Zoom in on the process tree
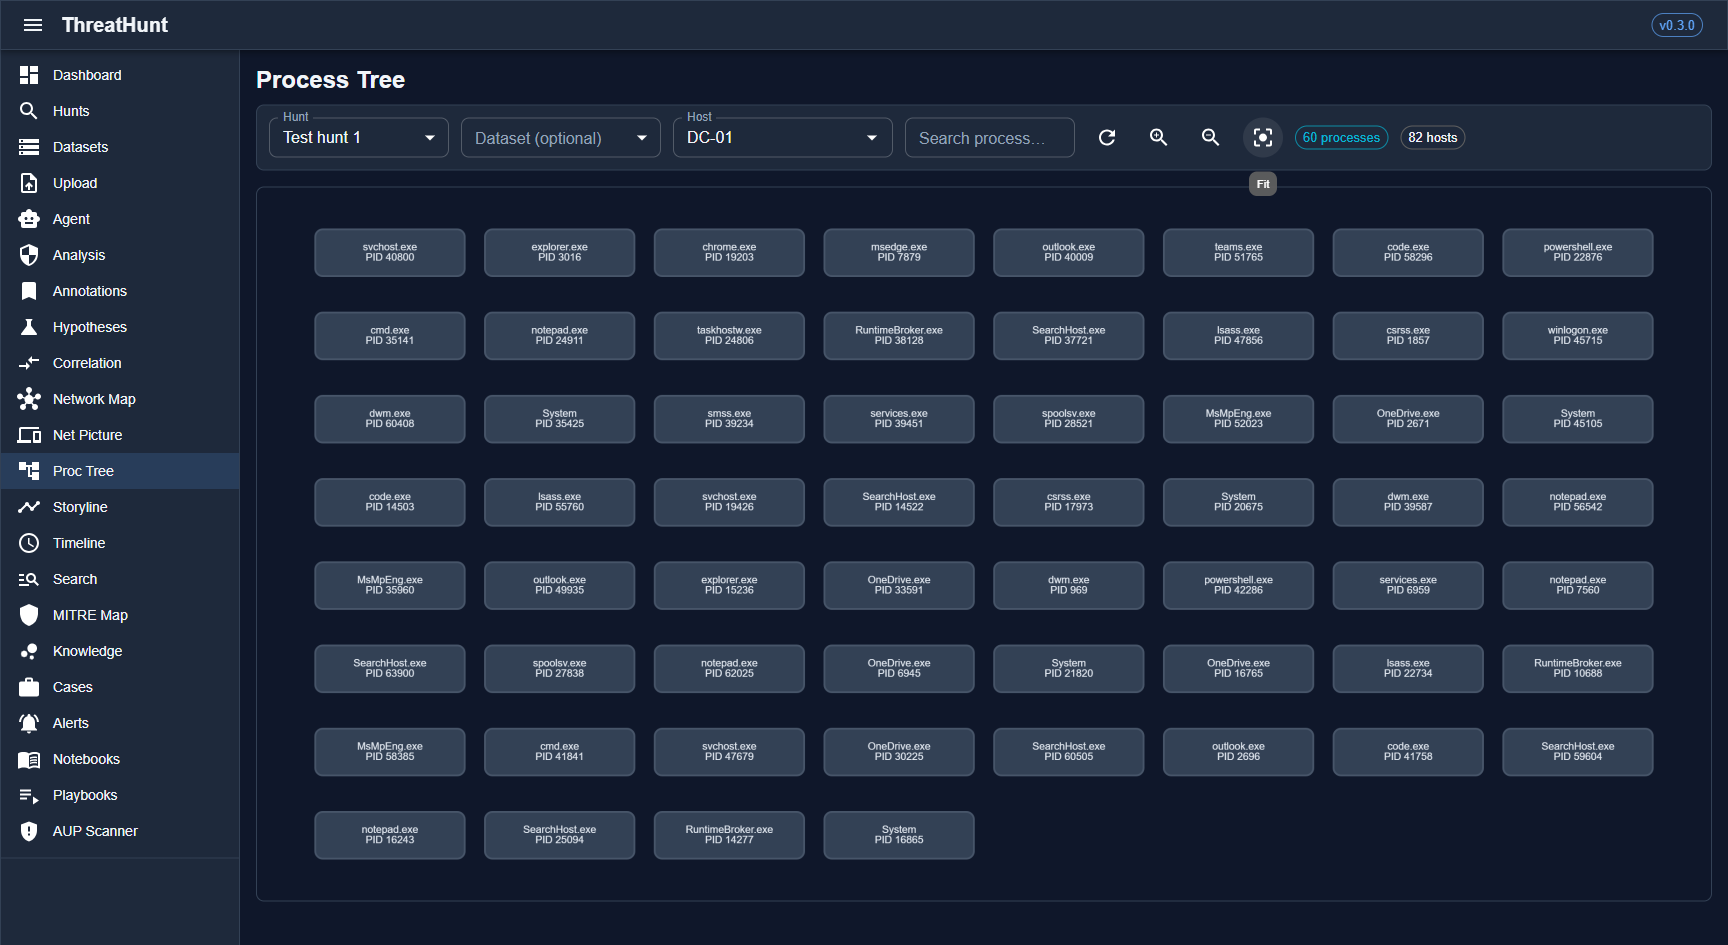Image resolution: width=1728 pixels, height=945 pixels. pos(1159,138)
